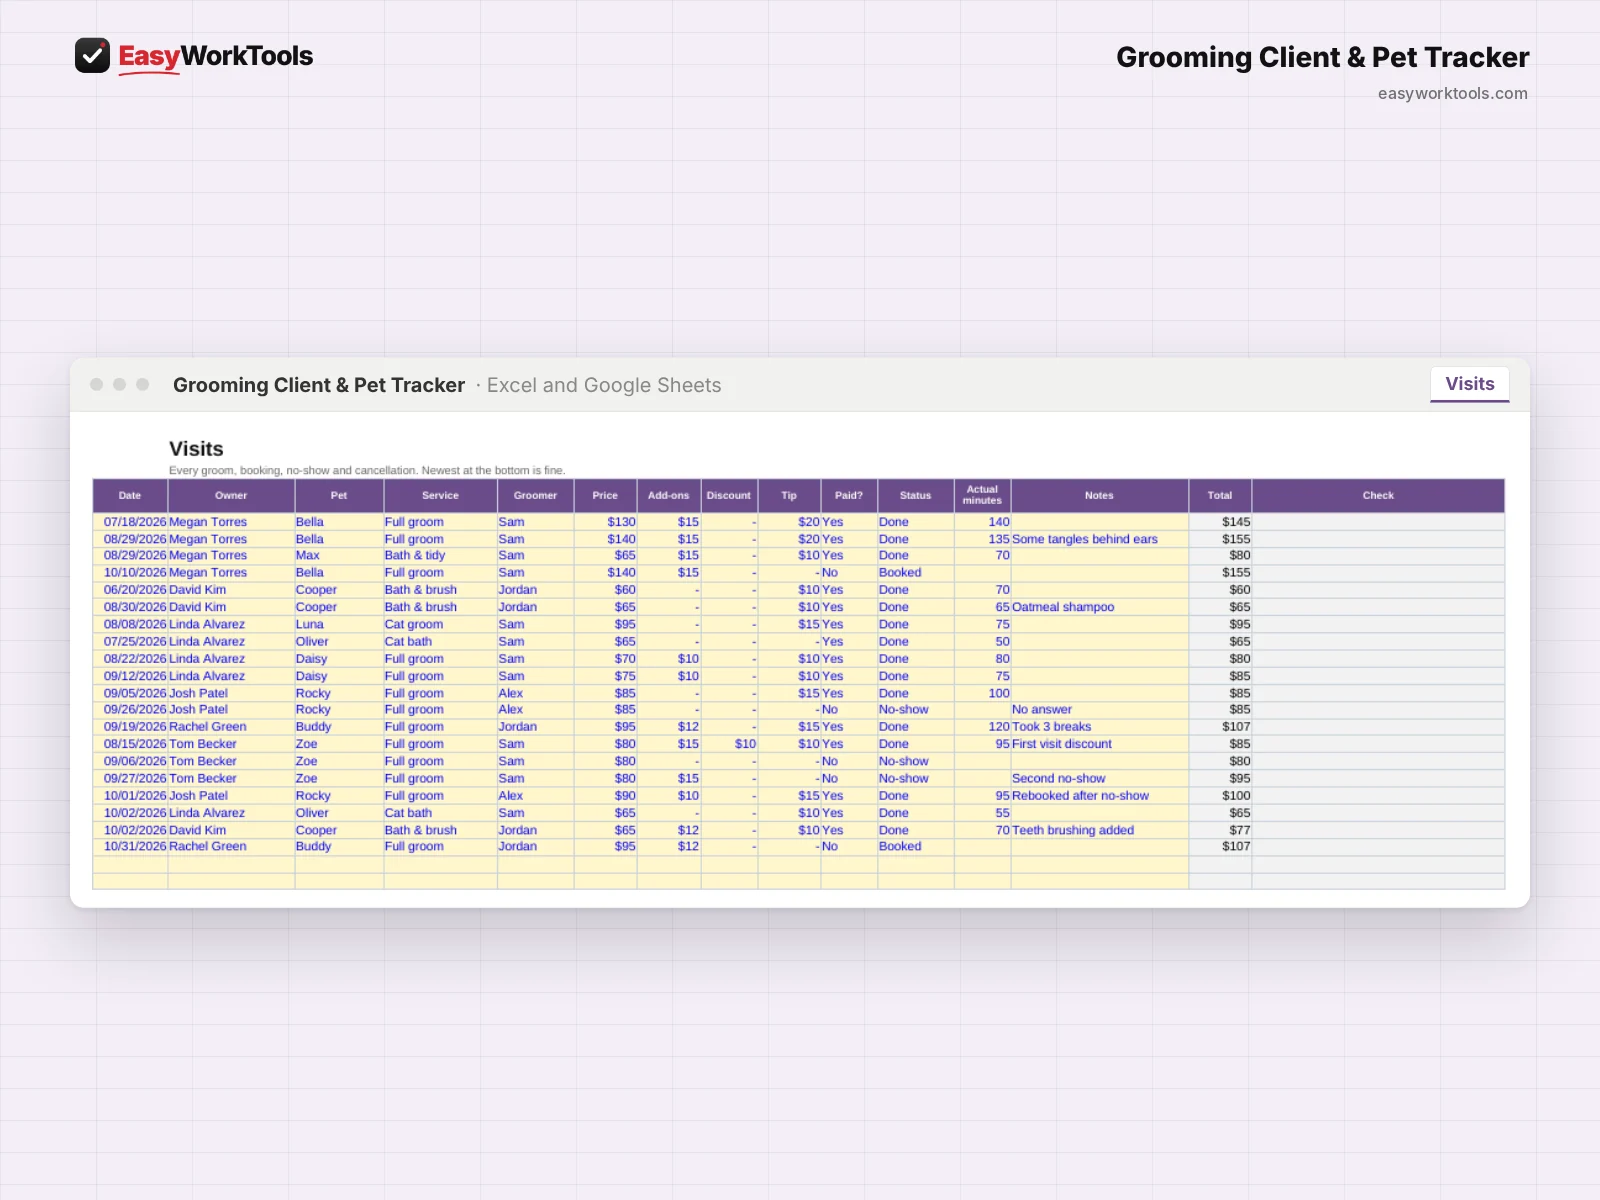
Task: Select the Add-ons column header
Action: 669,496
